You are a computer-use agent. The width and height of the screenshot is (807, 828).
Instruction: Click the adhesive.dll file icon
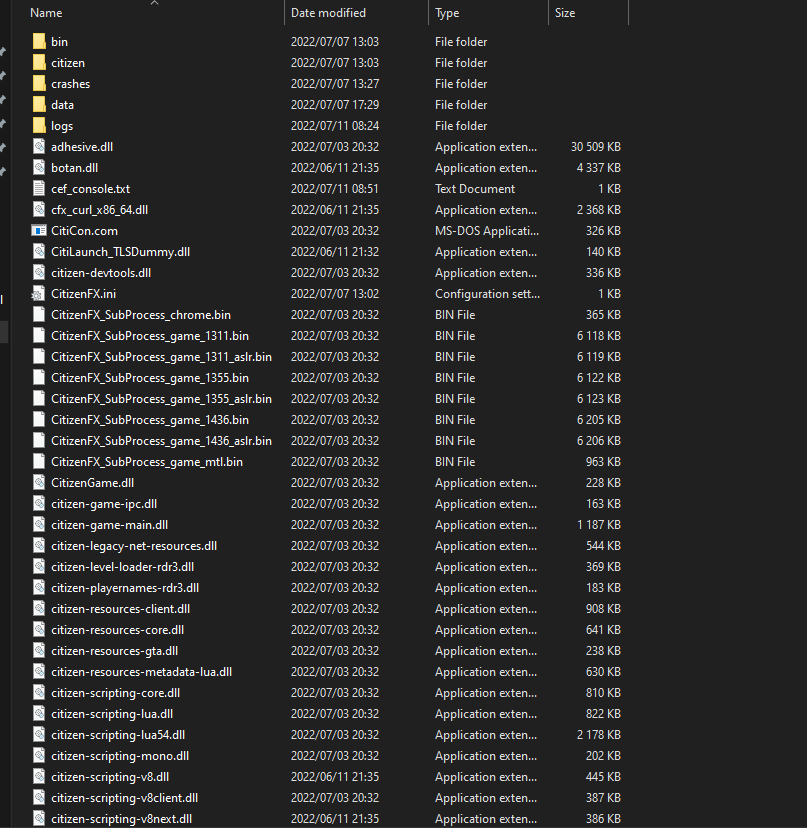coord(39,147)
